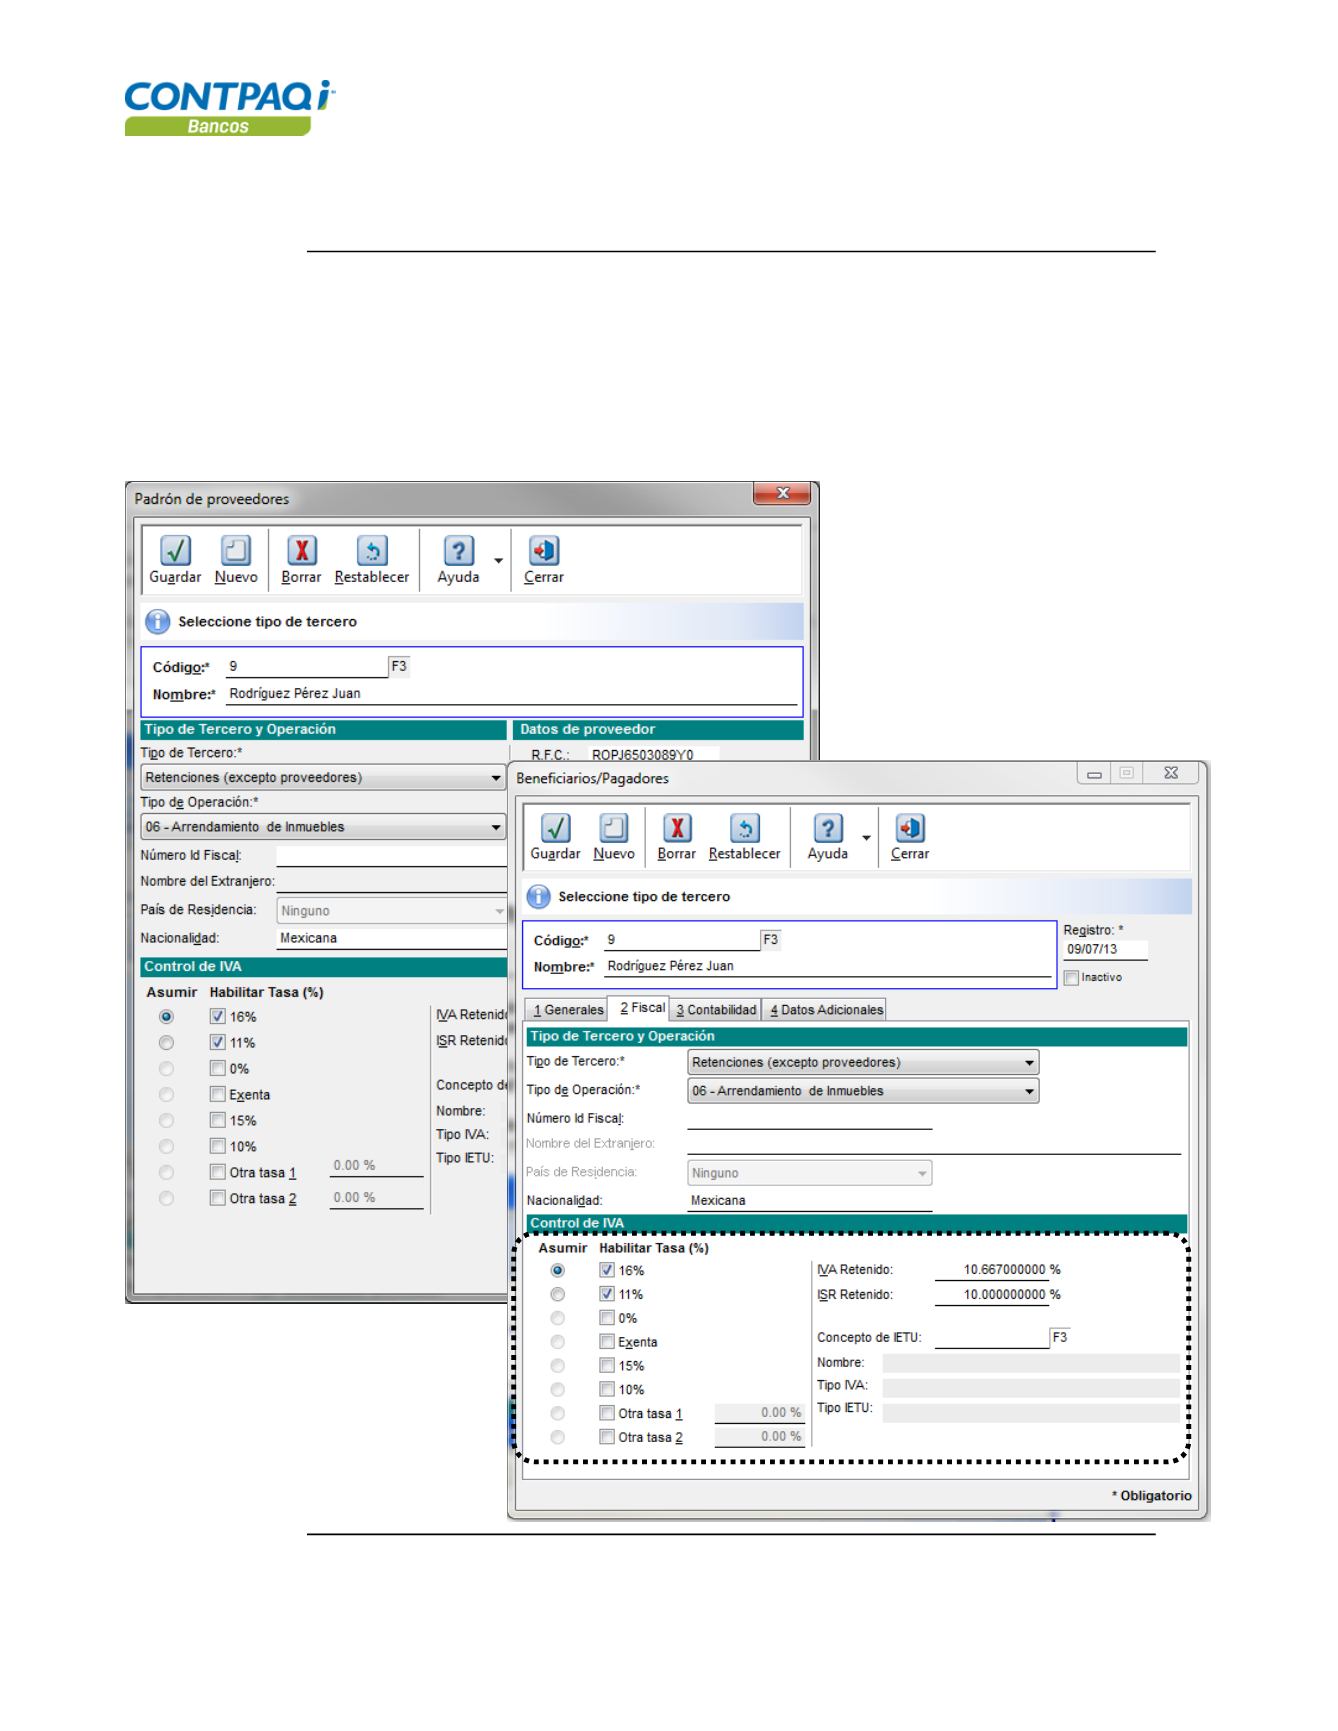Click Guardar icon in Padrón de proveedores
1338x1731 pixels.
(x=175, y=552)
